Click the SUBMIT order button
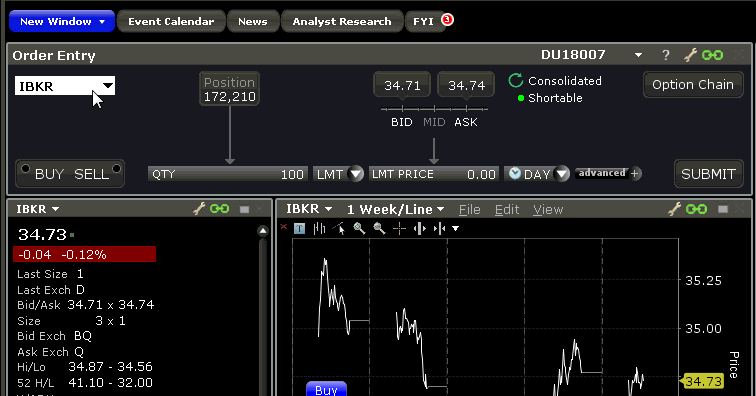The height and width of the screenshot is (396, 756). point(708,174)
